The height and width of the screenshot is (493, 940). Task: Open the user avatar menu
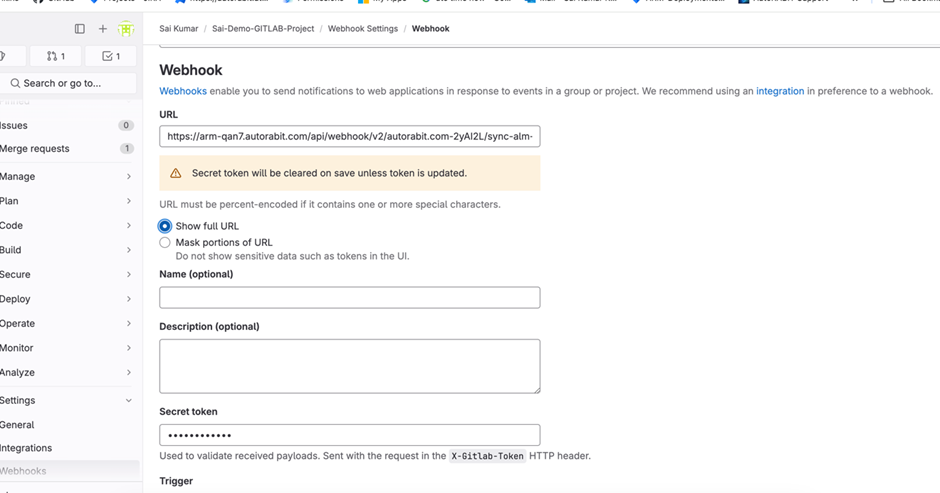pyautogui.click(x=125, y=29)
